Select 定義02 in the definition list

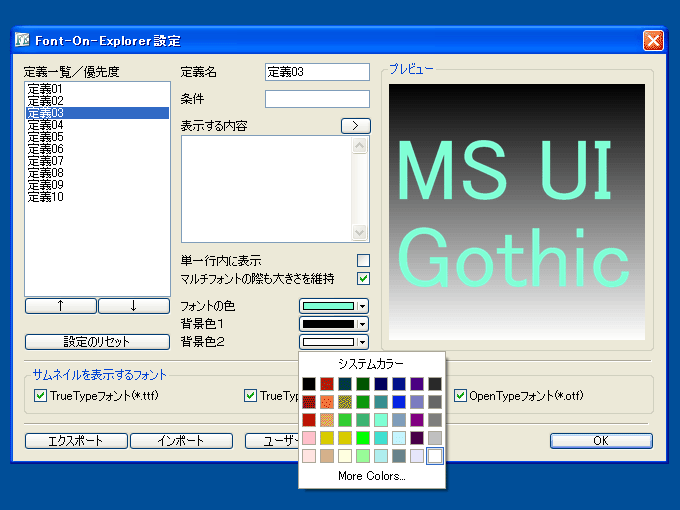[97, 101]
